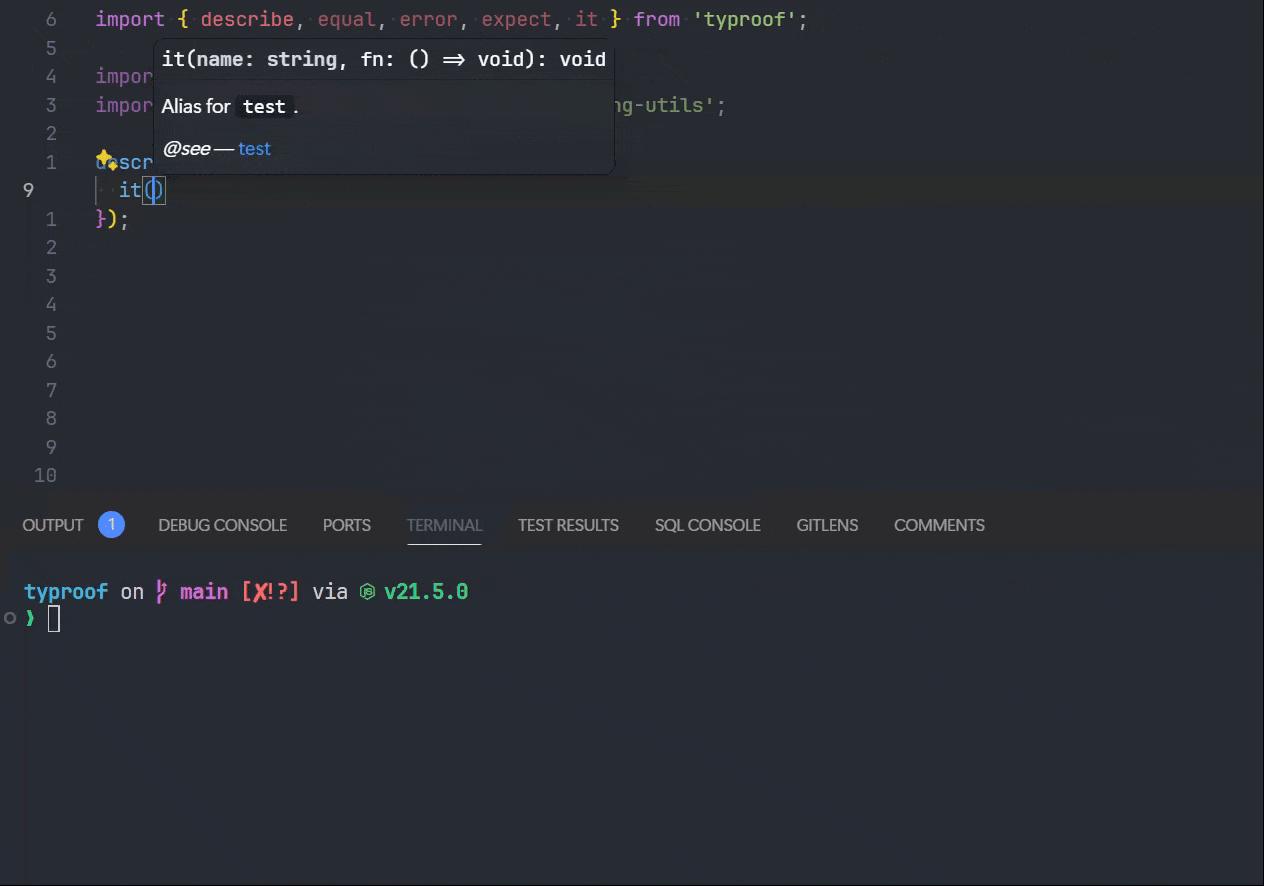Click the OUTPUT notification badge showing 1

click(x=111, y=524)
